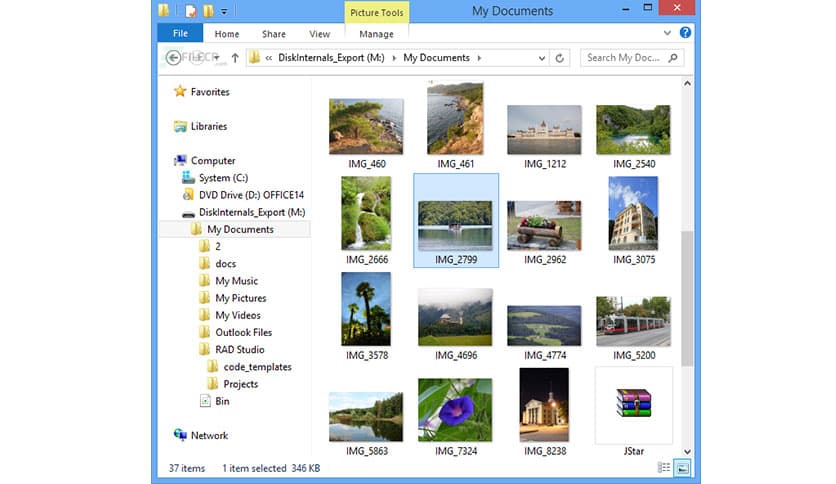Open the Quick Access Toolbar customize dropdown
Viewport: 836px width, 484px height.
(x=224, y=11)
